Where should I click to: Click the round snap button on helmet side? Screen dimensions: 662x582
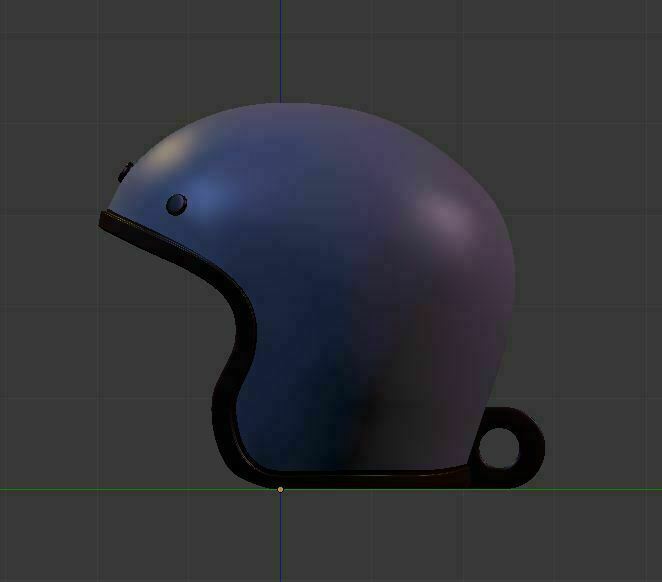point(176,205)
